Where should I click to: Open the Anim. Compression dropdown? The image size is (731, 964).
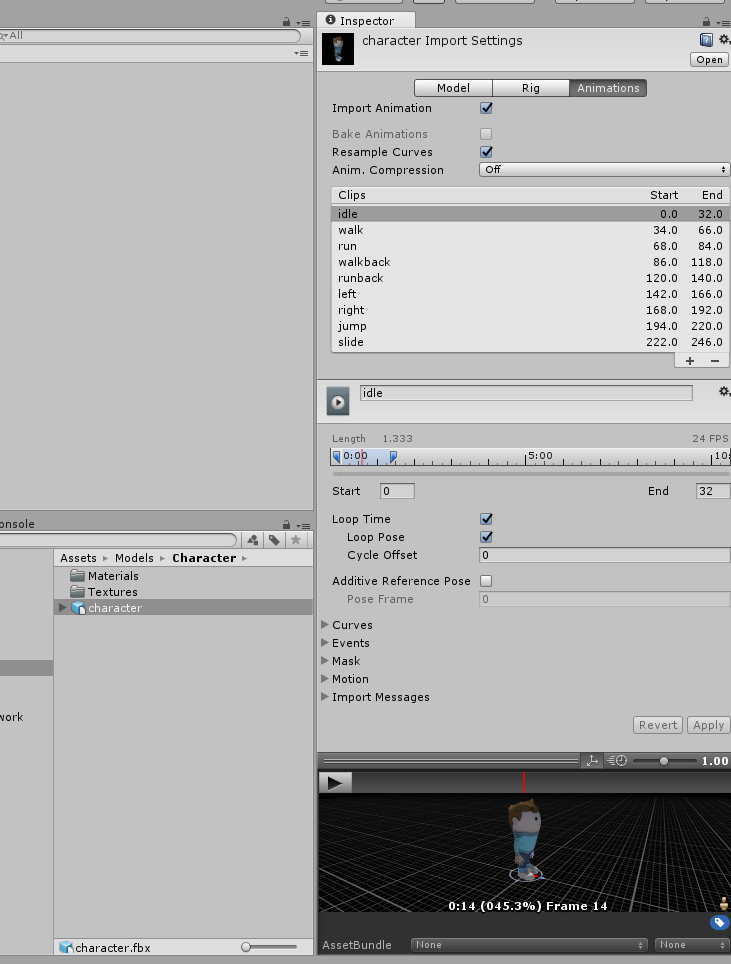coord(604,170)
